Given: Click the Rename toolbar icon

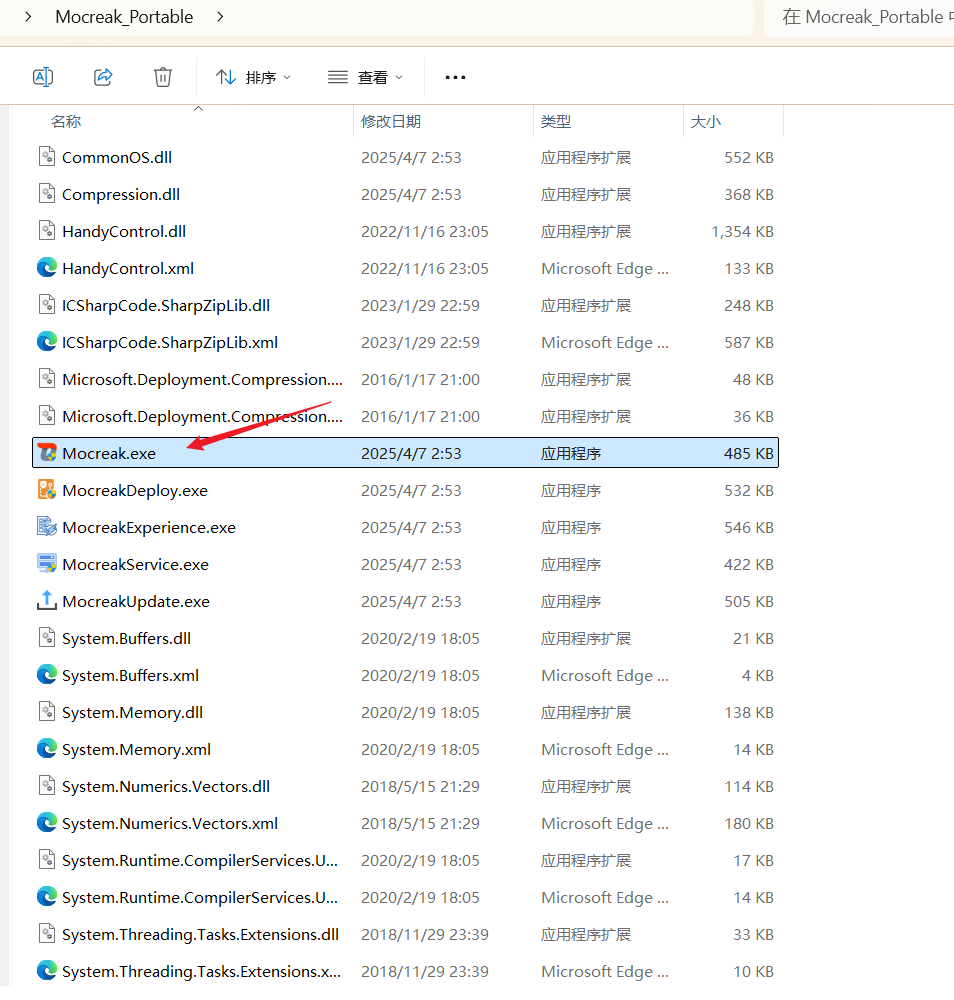Looking at the screenshot, I should click(43, 77).
